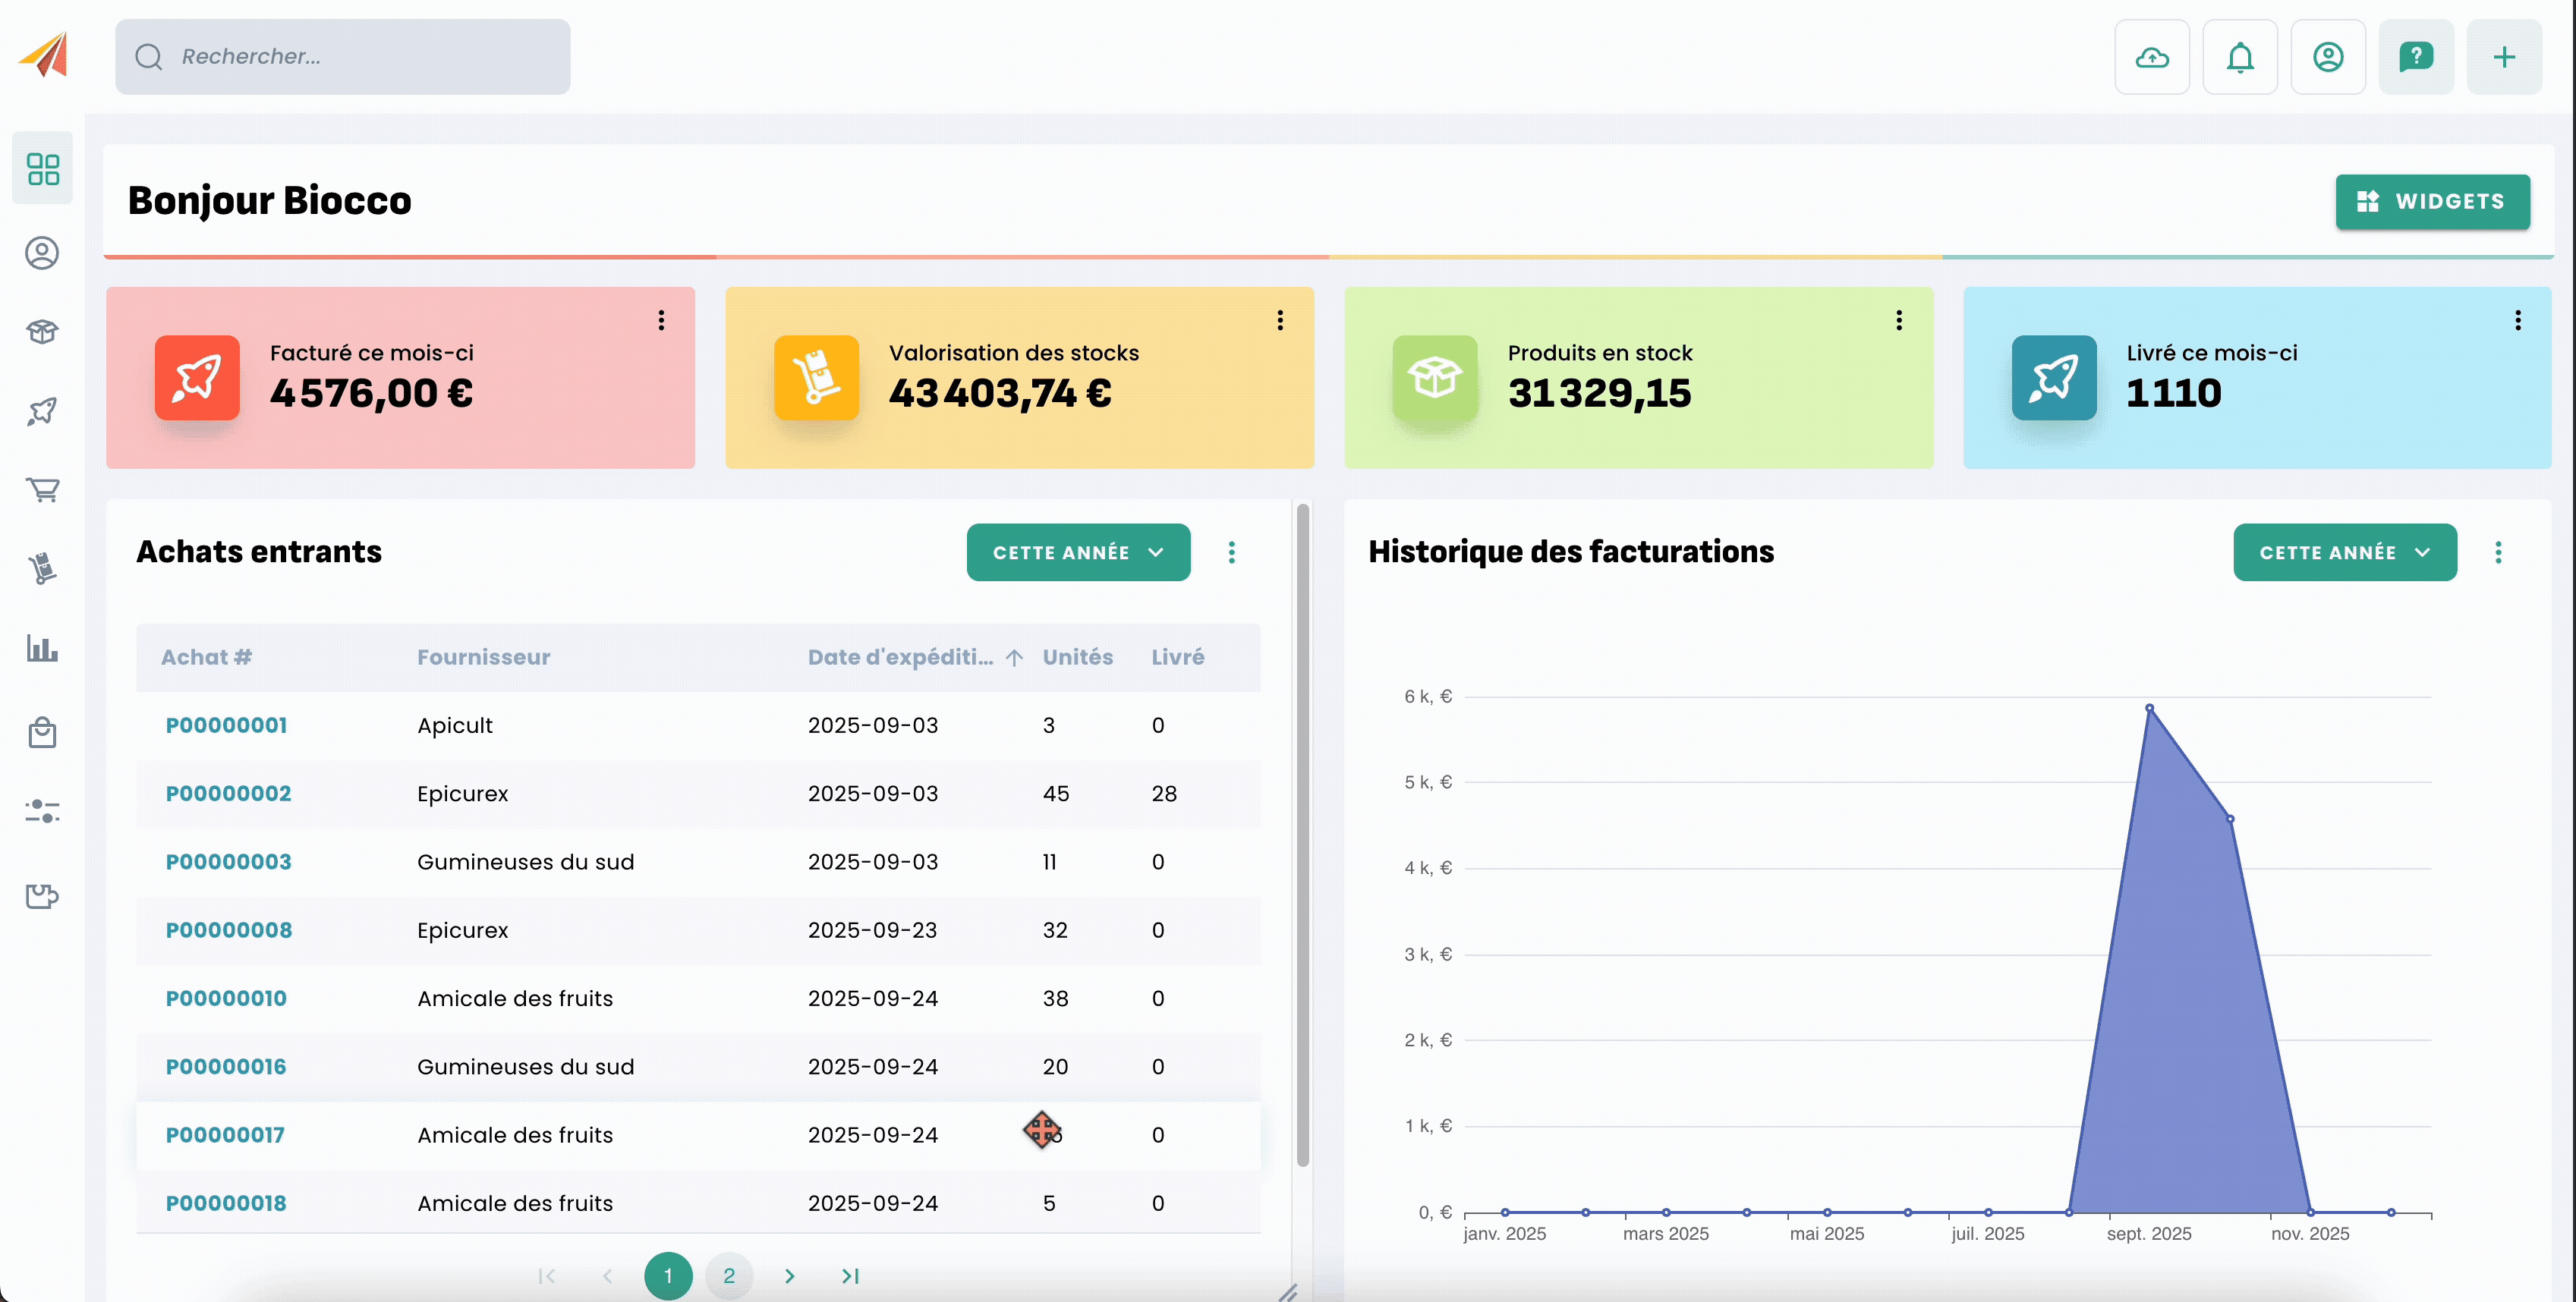Click the cloud upload icon in header
Image resolution: width=2576 pixels, height=1302 pixels.
pos(2151,57)
